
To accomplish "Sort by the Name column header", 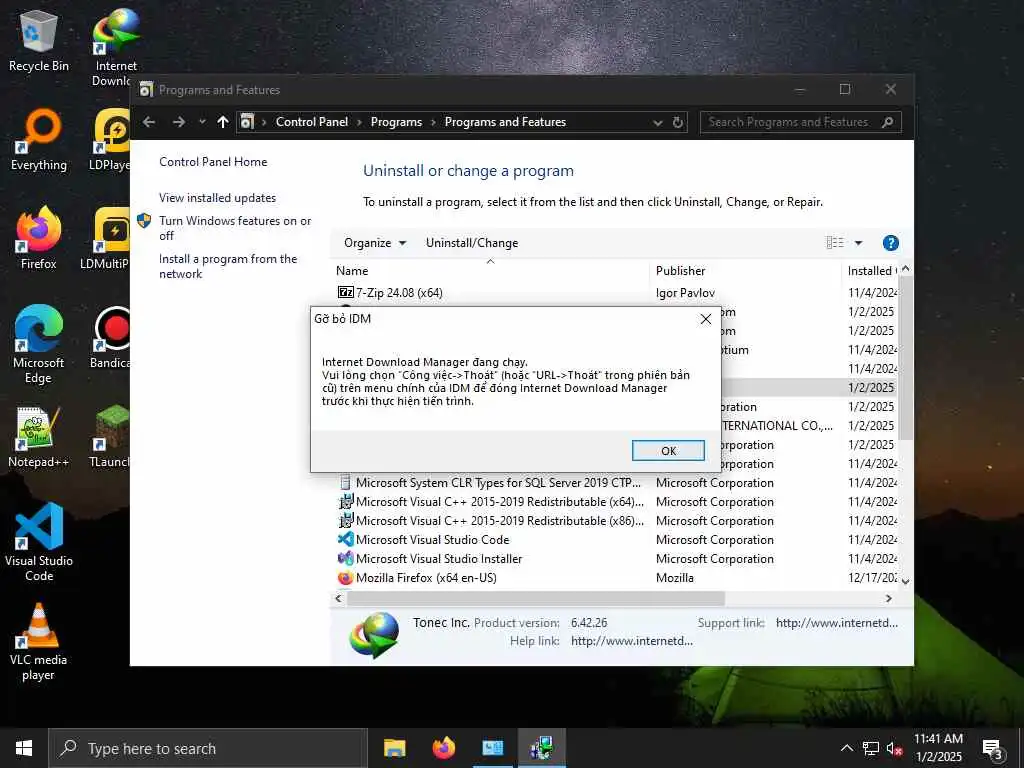I will (x=489, y=270).
